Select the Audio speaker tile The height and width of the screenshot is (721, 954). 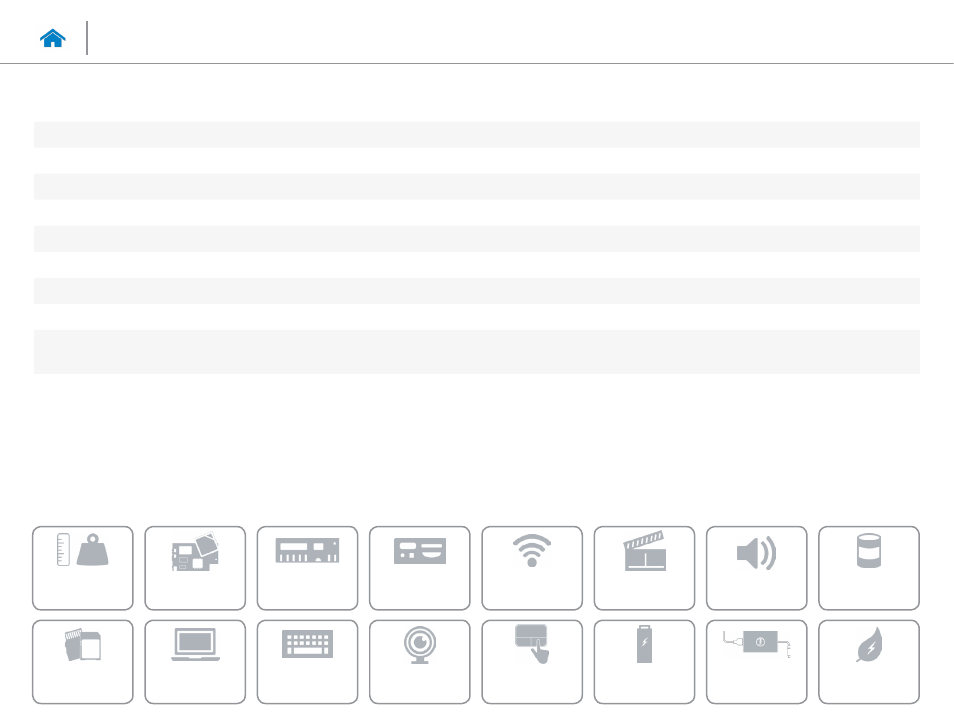click(x=756, y=568)
